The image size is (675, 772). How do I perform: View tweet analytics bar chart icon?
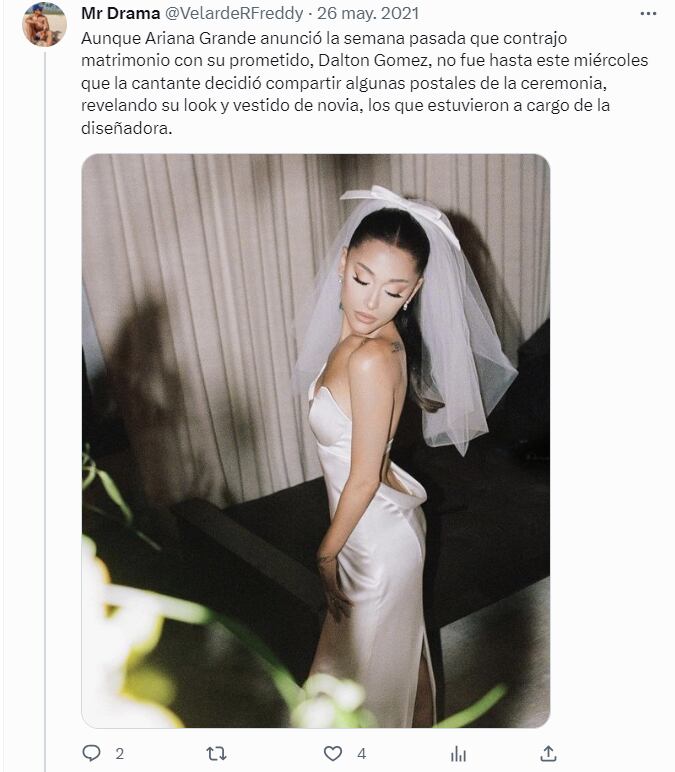point(458,753)
